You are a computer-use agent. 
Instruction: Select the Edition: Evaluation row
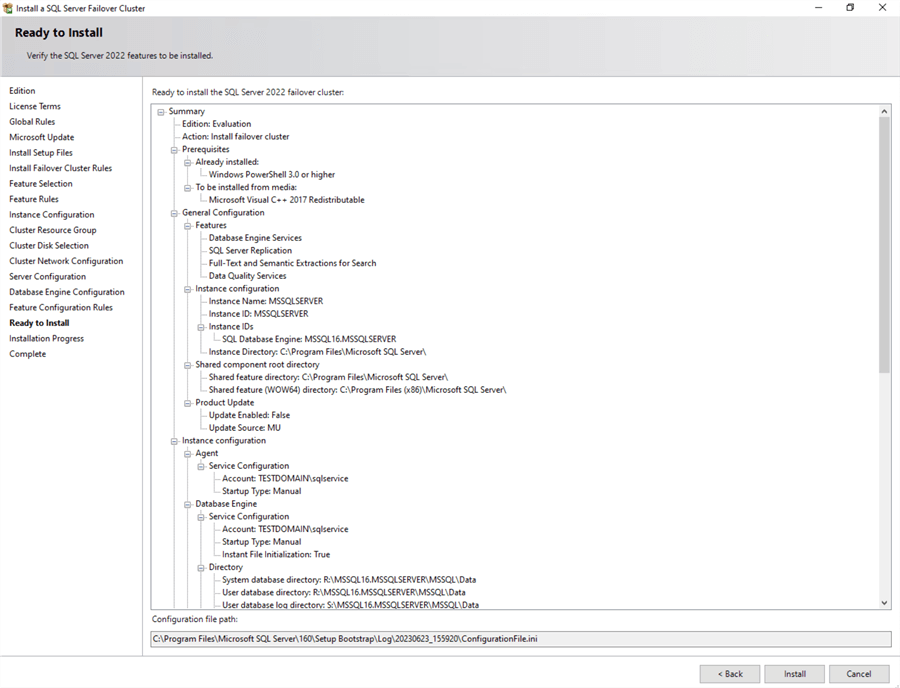tap(216, 124)
